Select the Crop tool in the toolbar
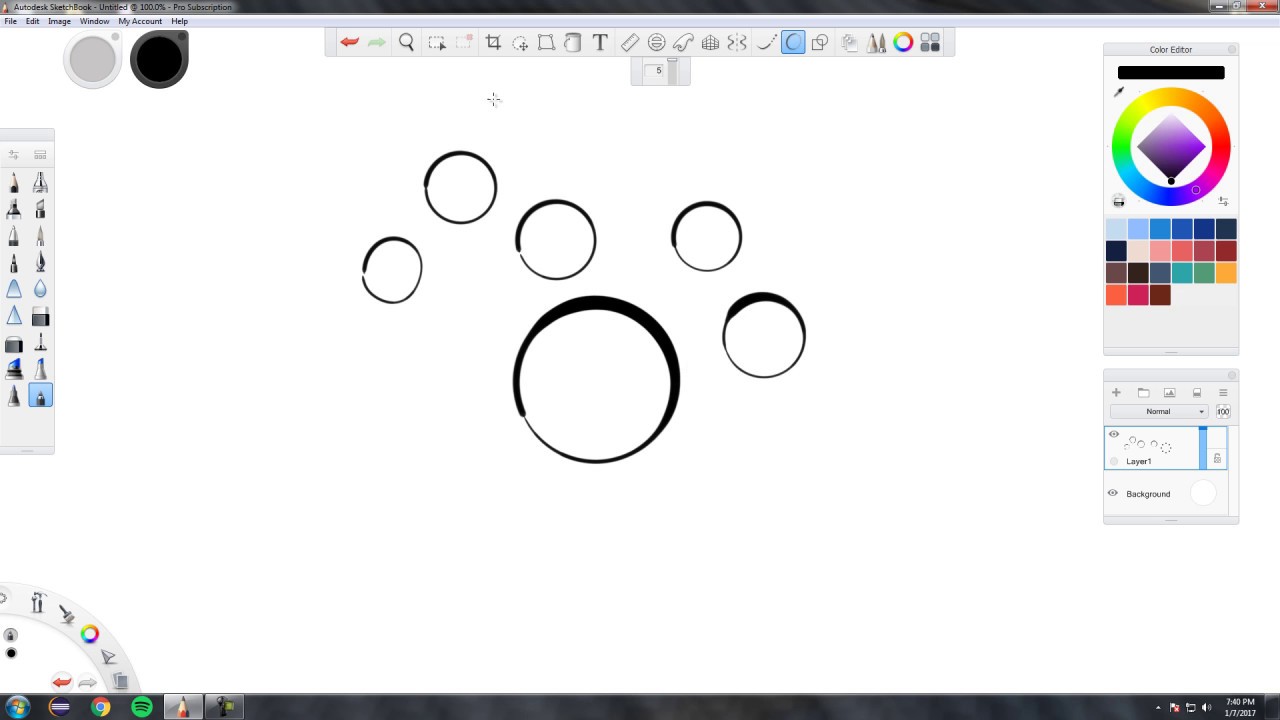Viewport: 1280px width, 720px height. coord(494,42)
